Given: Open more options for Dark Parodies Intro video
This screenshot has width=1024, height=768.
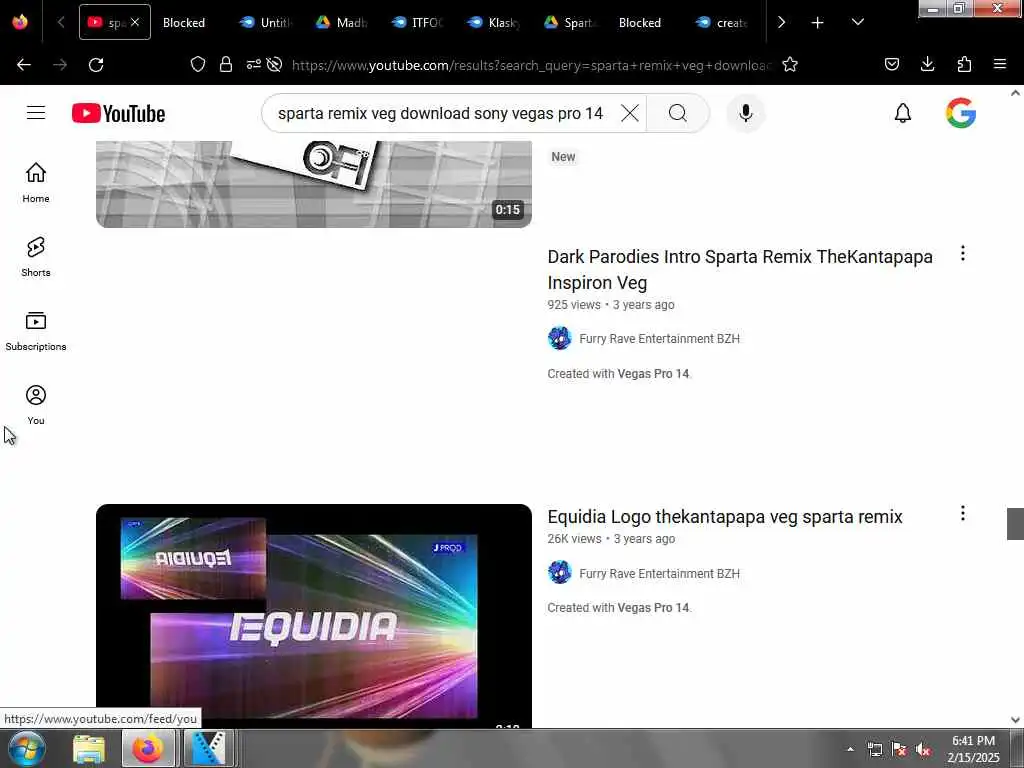Looking at the screenshot, I should click(x=963, y=253).
